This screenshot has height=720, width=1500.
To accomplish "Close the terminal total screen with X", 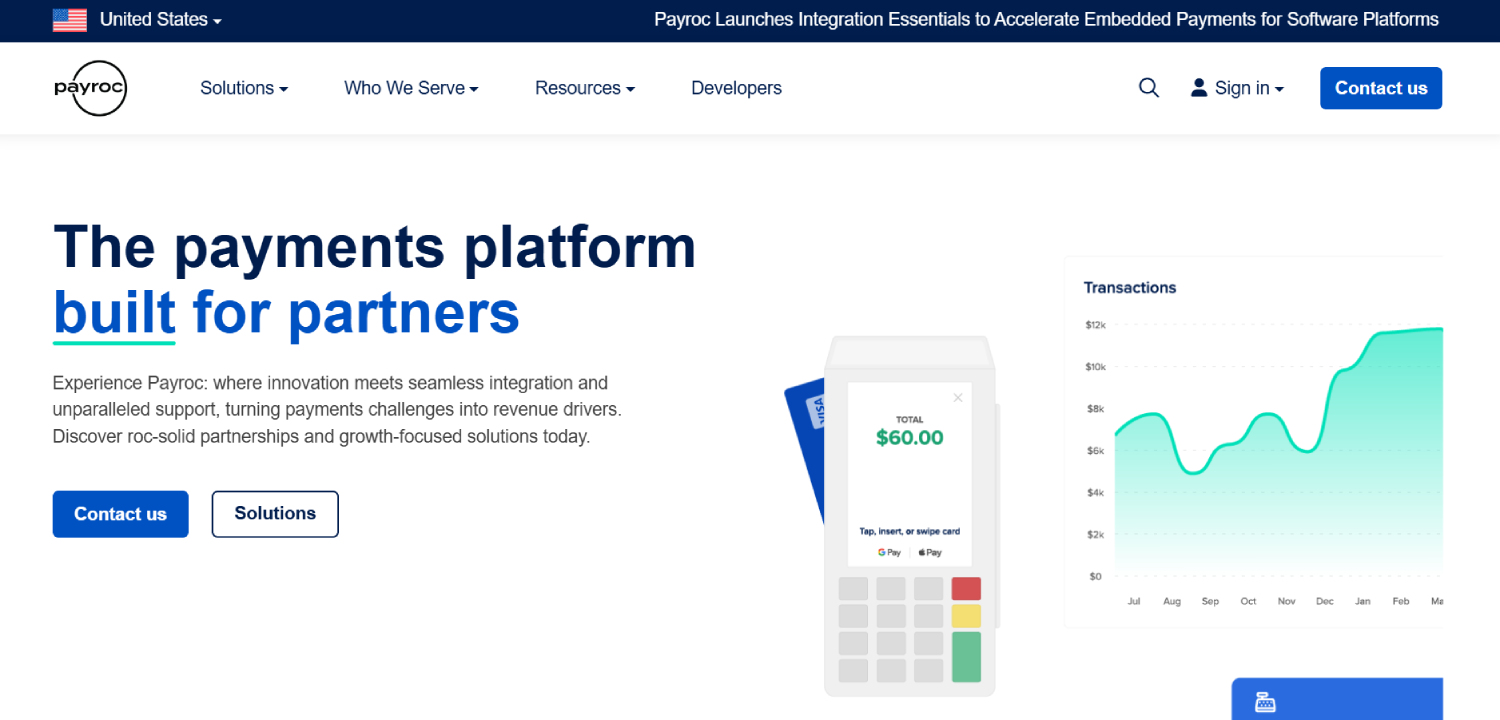I will point(958,398).
